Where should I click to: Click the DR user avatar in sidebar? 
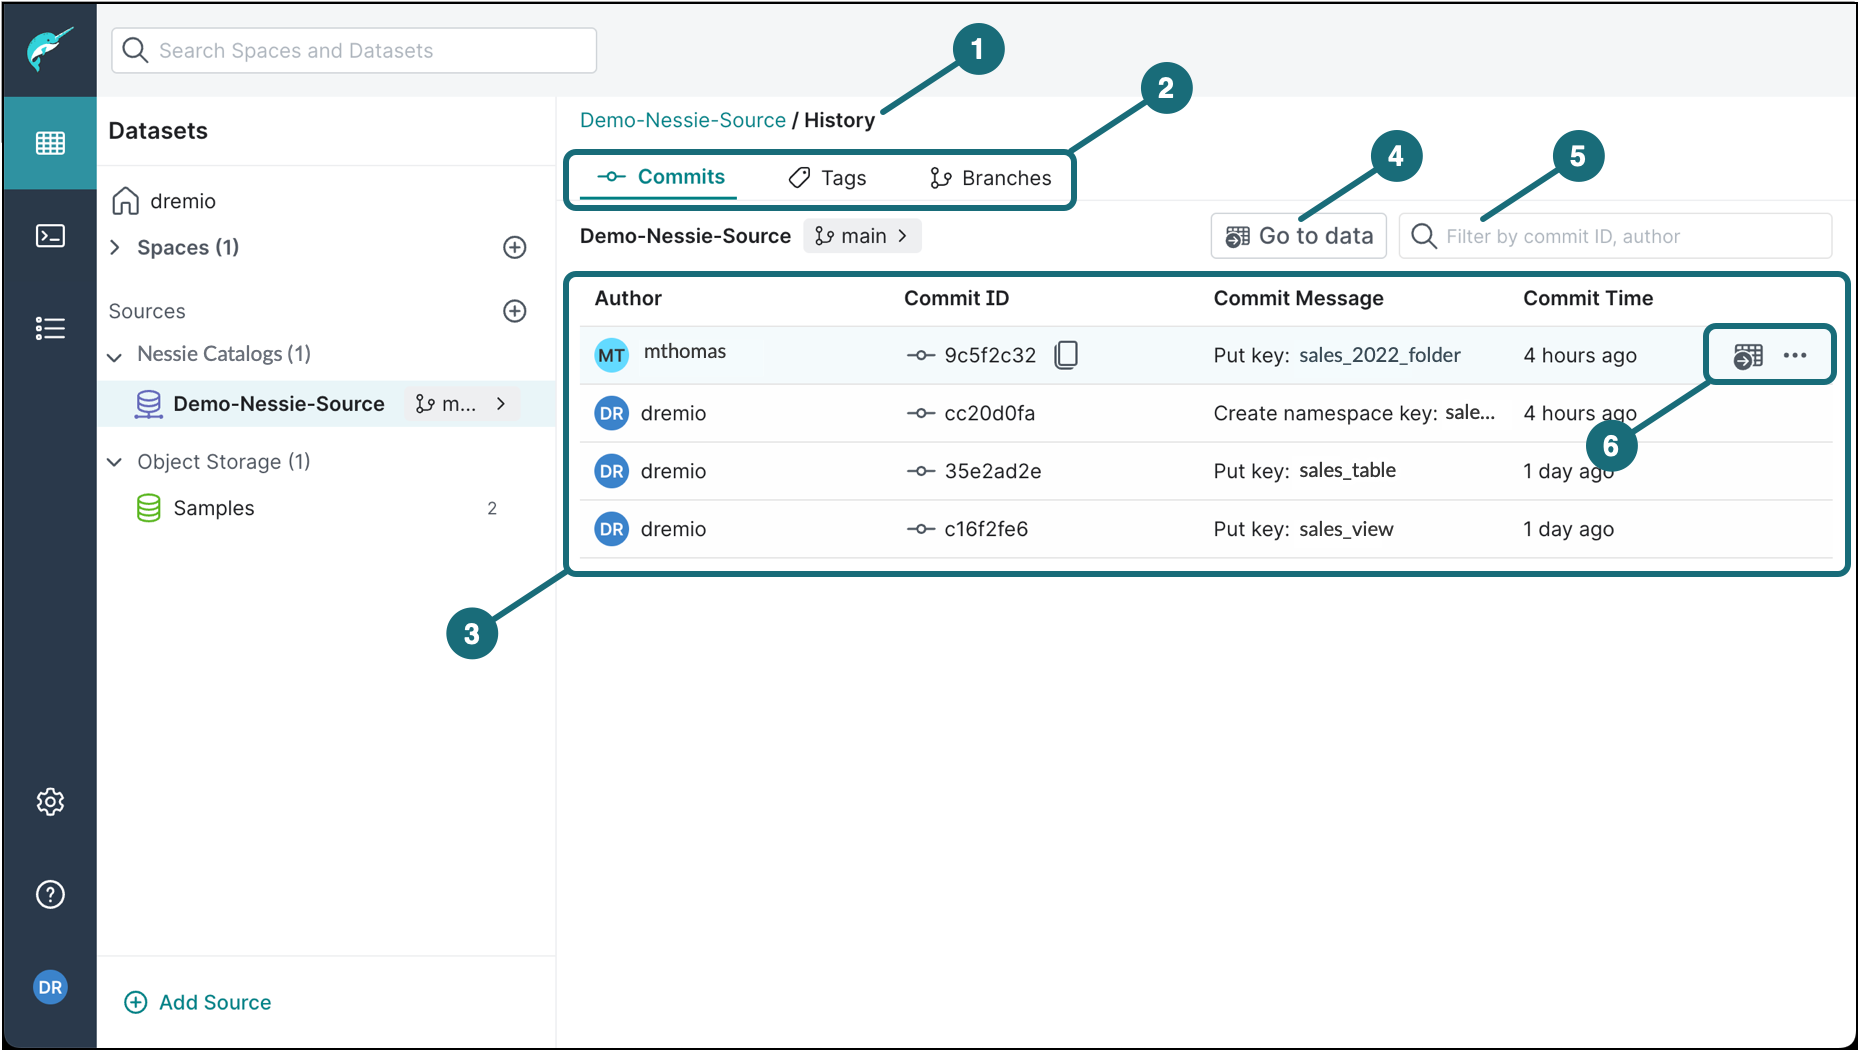coord(50,987)
